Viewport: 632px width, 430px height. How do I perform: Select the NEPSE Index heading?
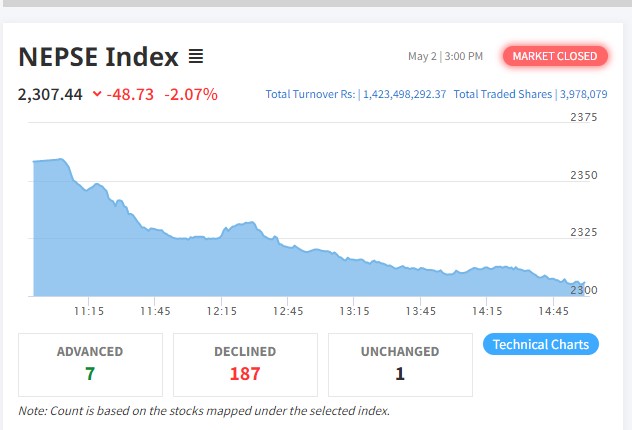click(98, 57)
